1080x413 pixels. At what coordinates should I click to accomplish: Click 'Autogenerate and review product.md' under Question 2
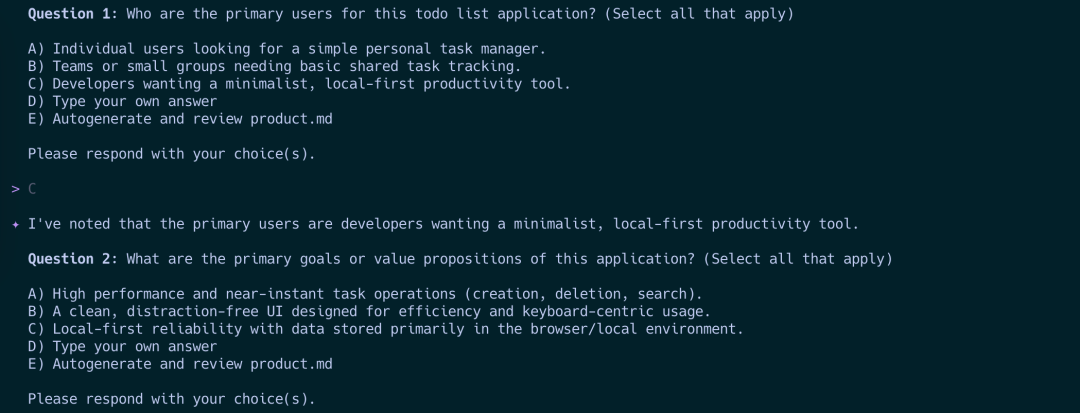[x=180, y=364]
